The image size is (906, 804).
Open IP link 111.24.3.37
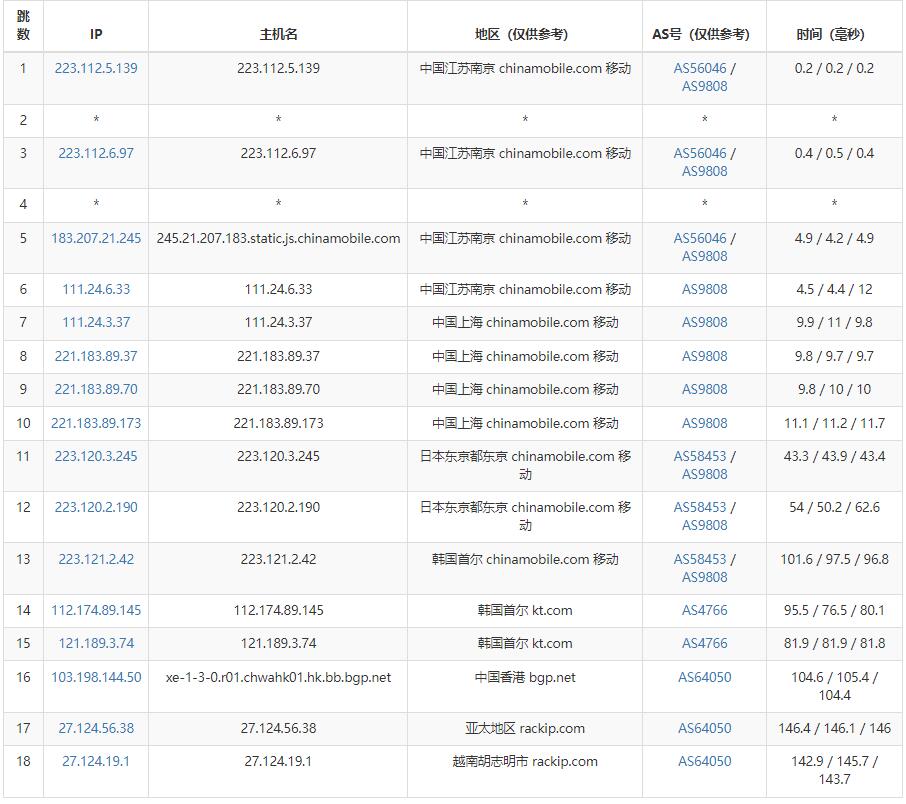[96, 322]
